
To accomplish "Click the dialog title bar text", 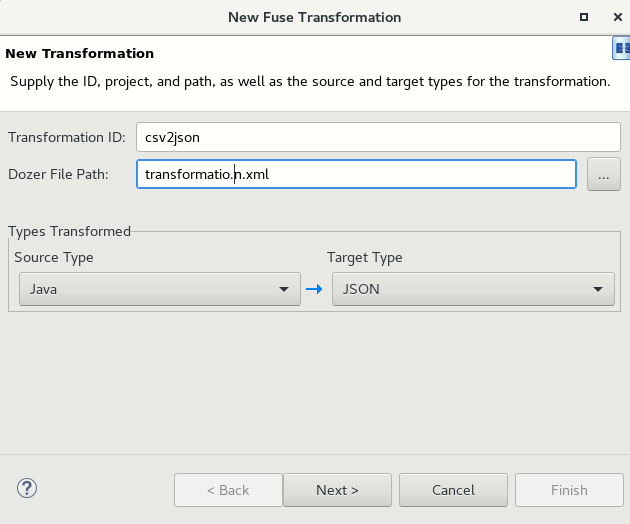I will pyautogui.click(x=314, y=17).
